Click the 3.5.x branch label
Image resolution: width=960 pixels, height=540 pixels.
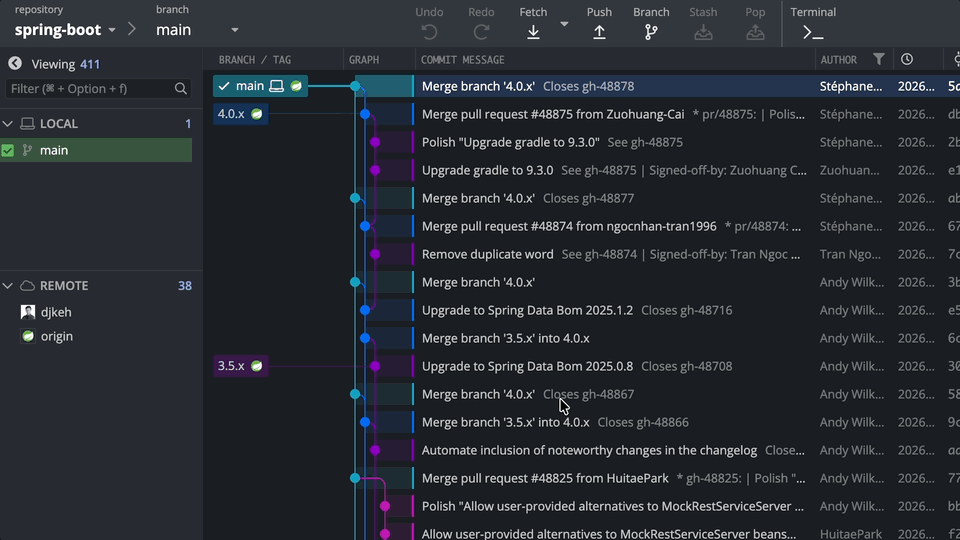(x=231, y=366)
